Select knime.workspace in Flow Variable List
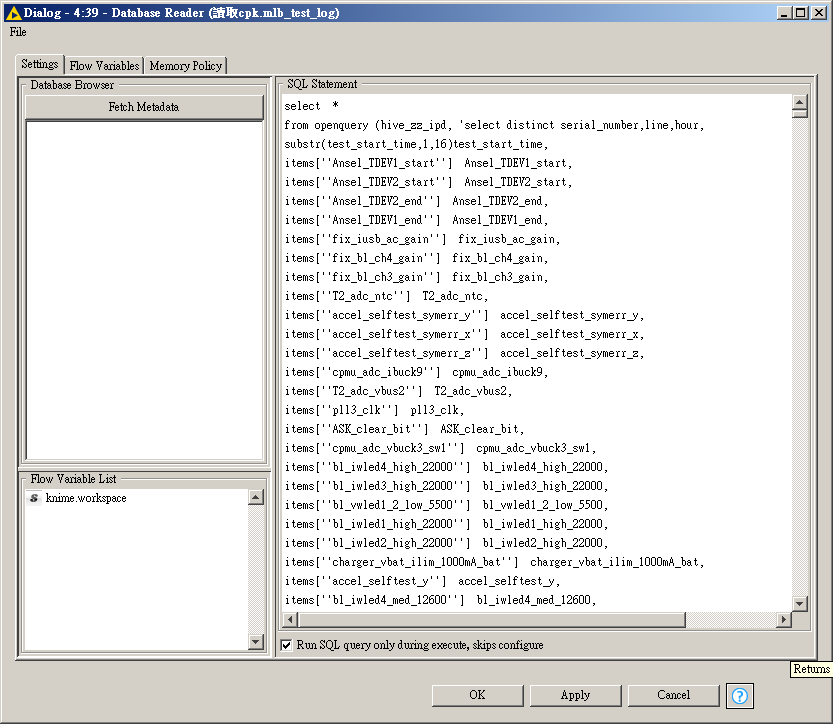This screenshot has height=724, width=833. pyautogui.click(x=86, y=498)
